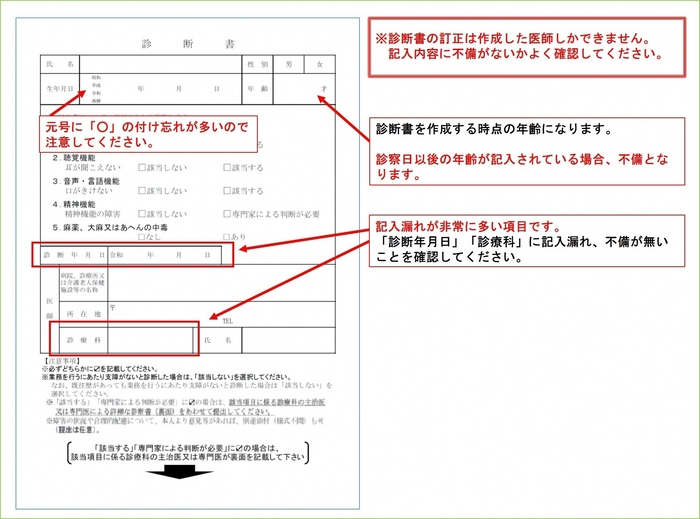This screenshot has height=519, width=700.
Task: Select 女 in the 性別 row
Action: pos(320,64)
